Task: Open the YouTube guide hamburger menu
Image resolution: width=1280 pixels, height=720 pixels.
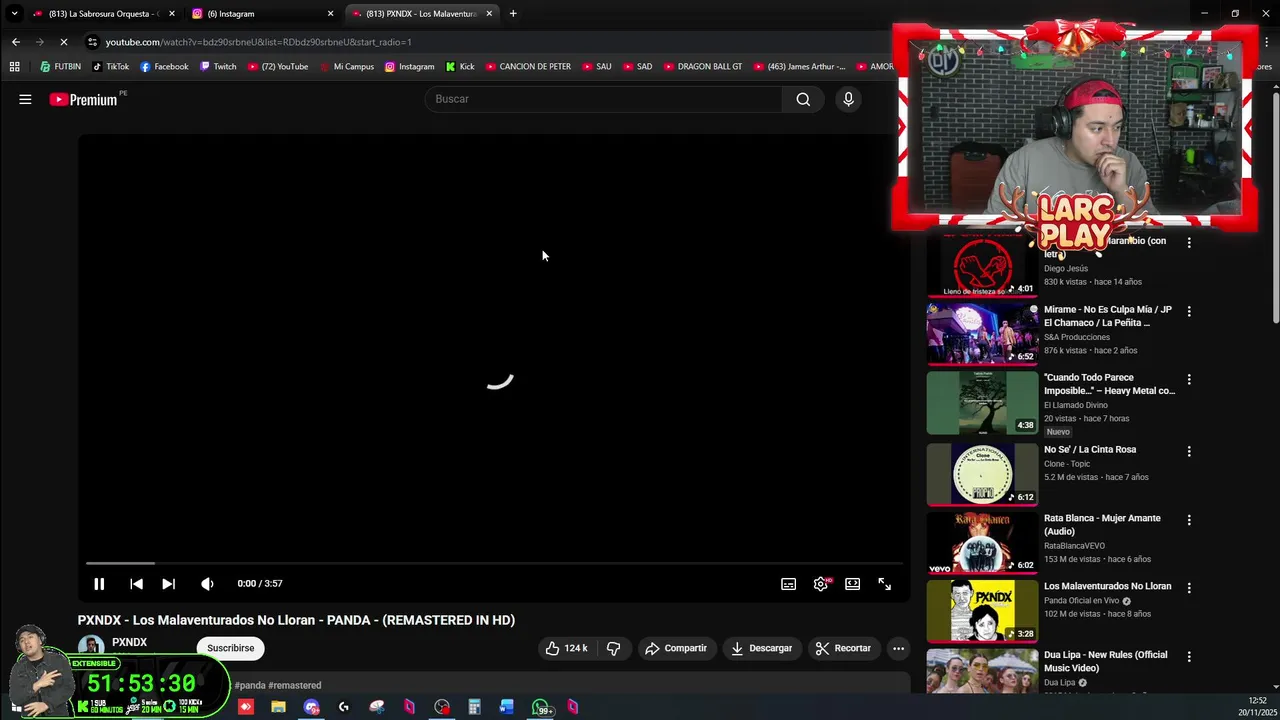Action: point(25,99)
